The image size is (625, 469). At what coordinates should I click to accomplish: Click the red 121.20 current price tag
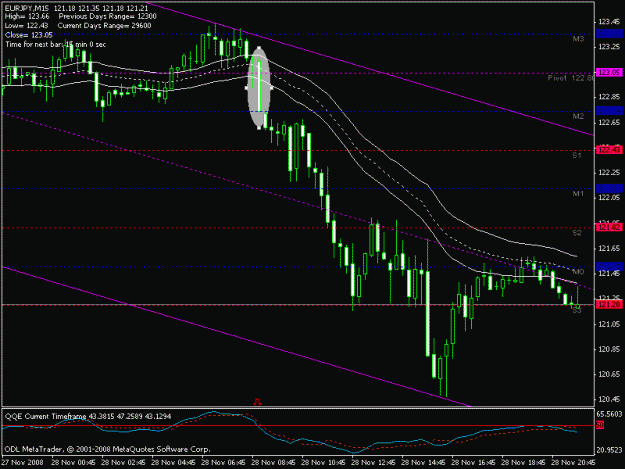(609, 305)
